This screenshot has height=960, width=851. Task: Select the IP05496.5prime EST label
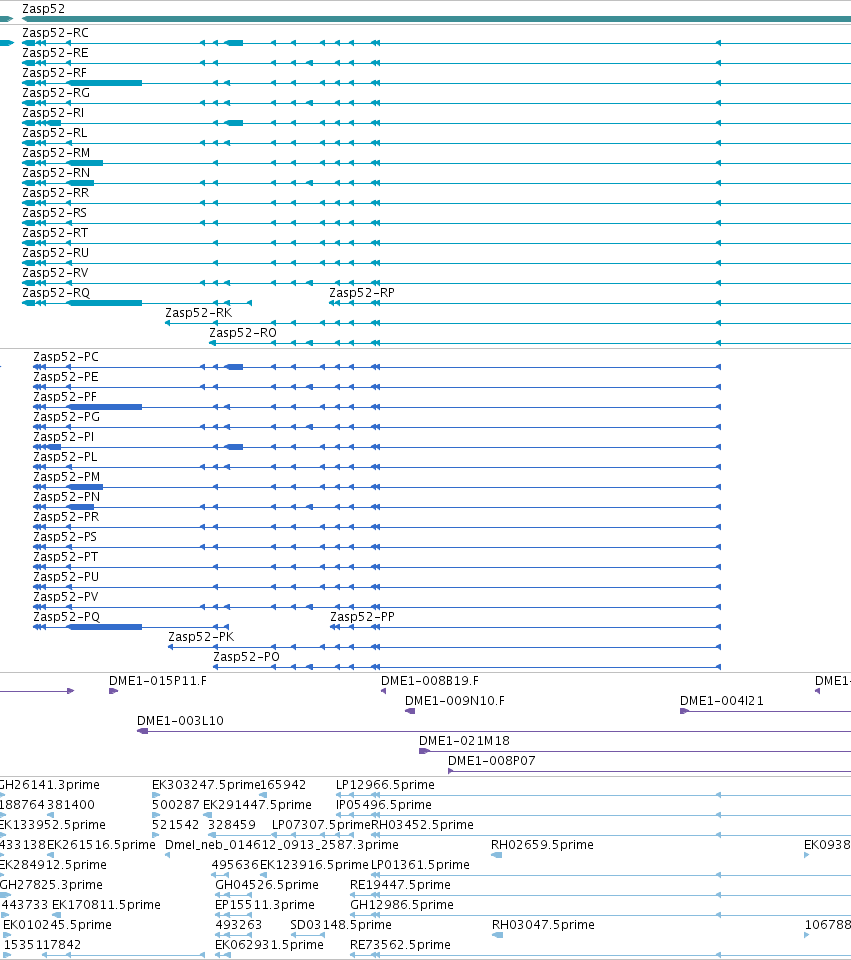coord(384,805)
